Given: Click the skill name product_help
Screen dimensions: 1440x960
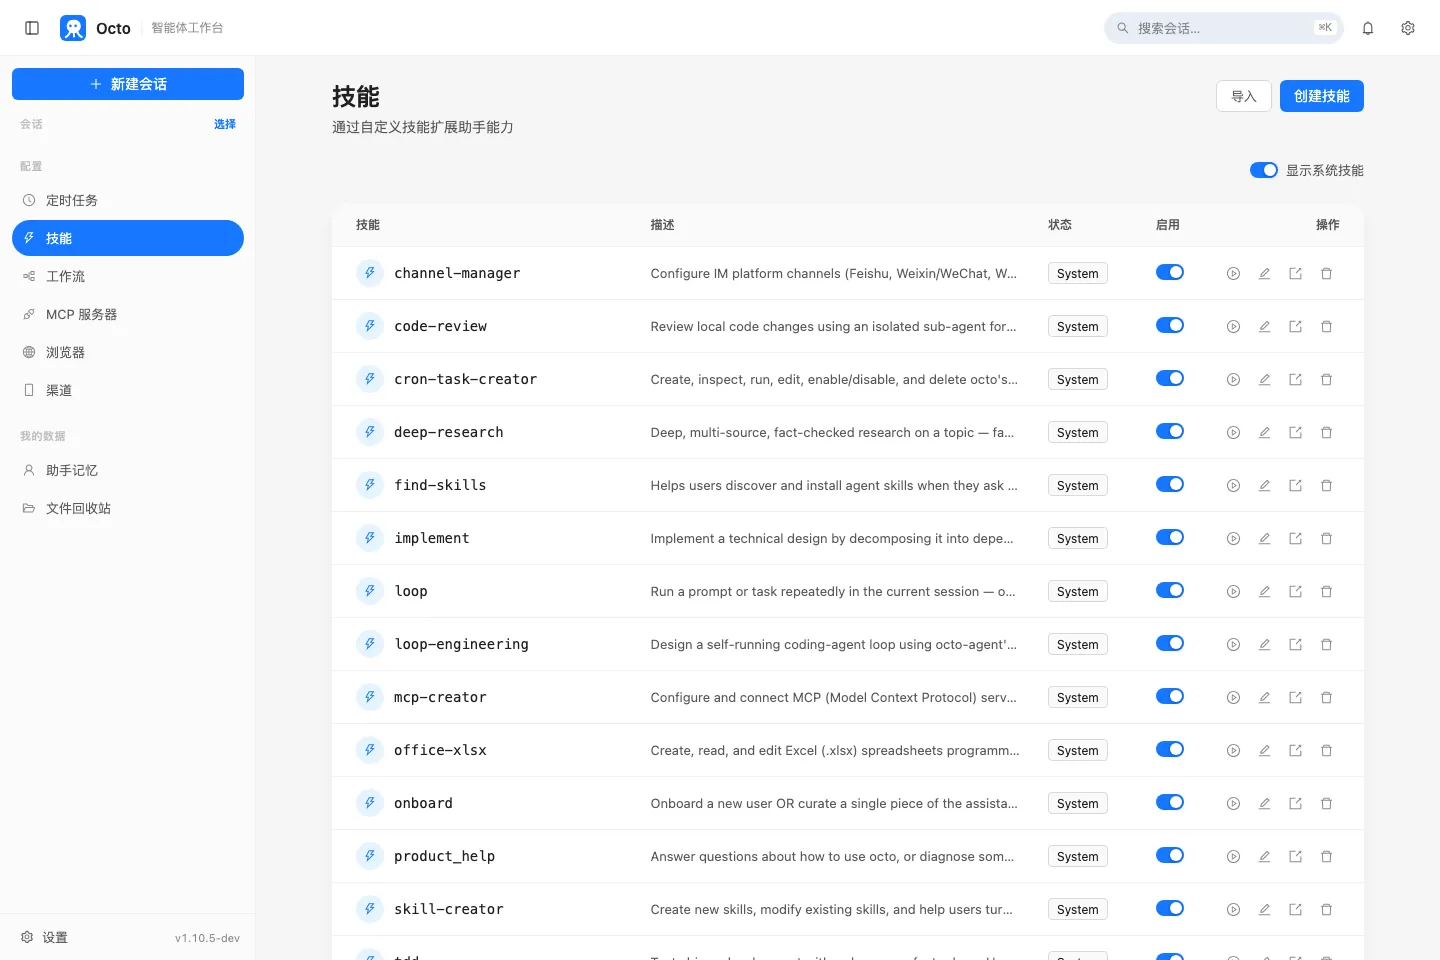Looking at the screenshot, I should click(444, 856).
